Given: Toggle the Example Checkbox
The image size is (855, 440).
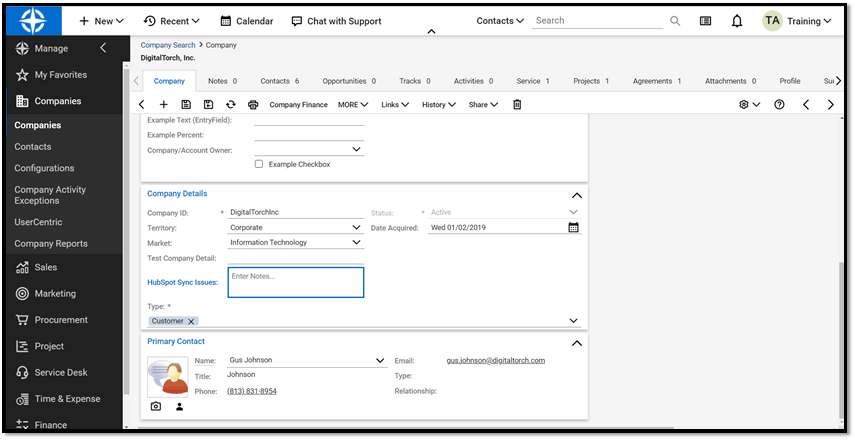Looking at the screenshot, I should click(259, 164).
